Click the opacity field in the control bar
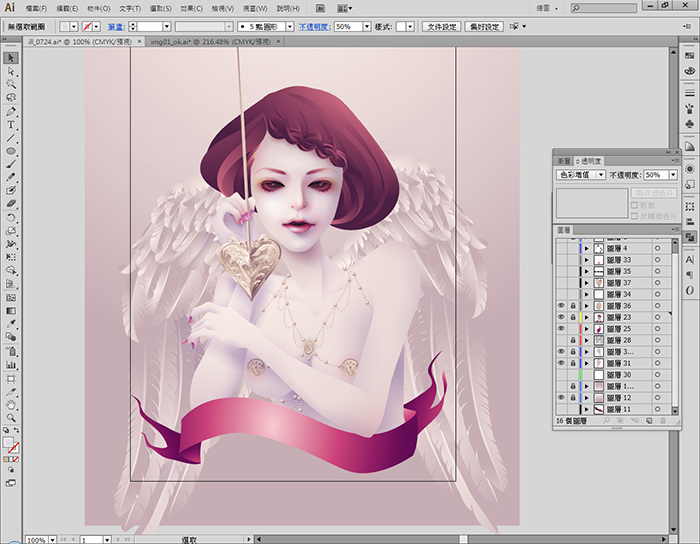Viewport: 700px width, 544px height. tap(348, 26)
